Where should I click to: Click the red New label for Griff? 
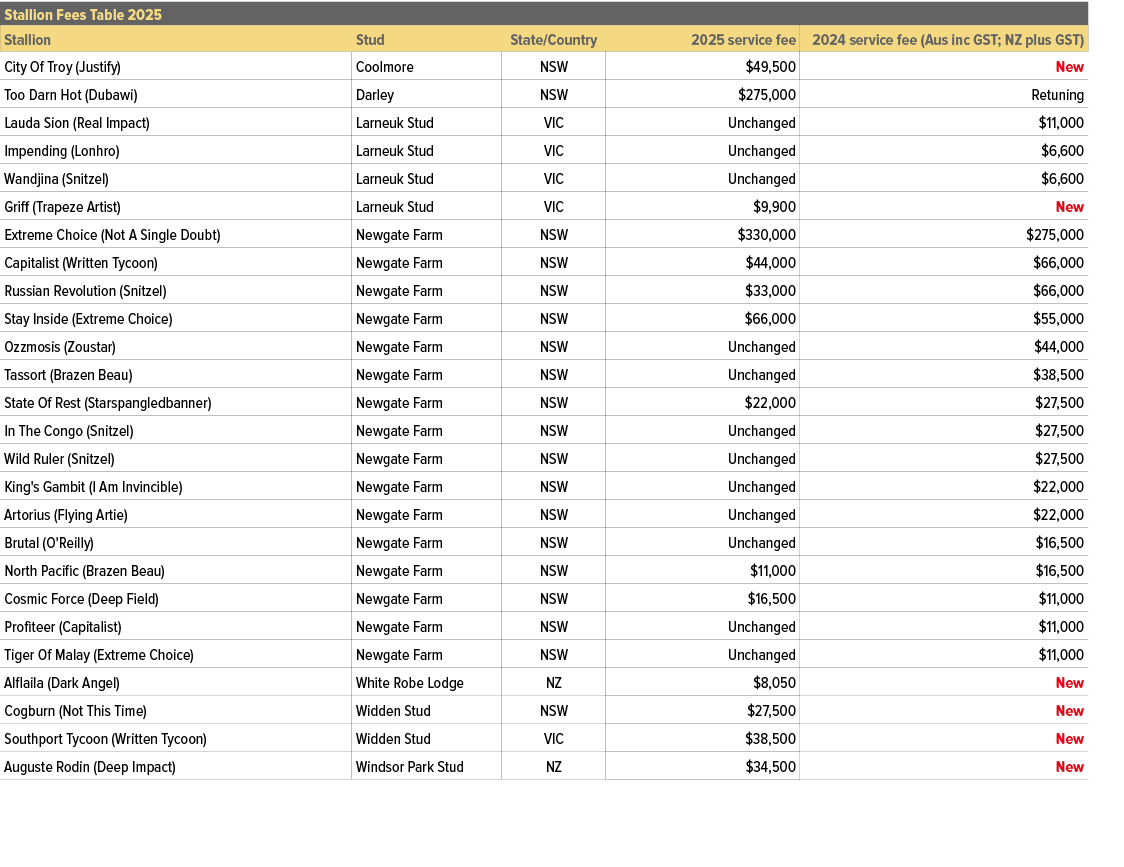tap(1069, 207)
